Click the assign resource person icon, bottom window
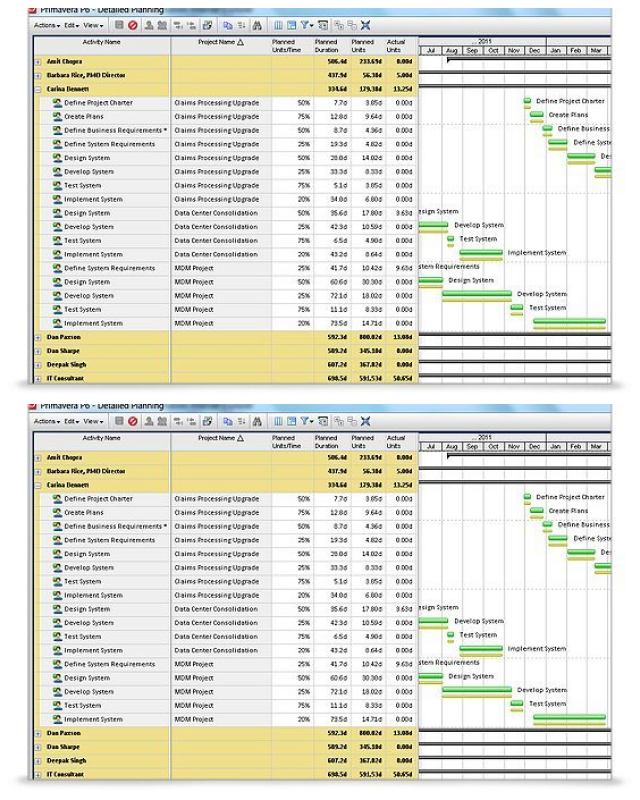This screenshot has height=800, width=640. (149, 421)
